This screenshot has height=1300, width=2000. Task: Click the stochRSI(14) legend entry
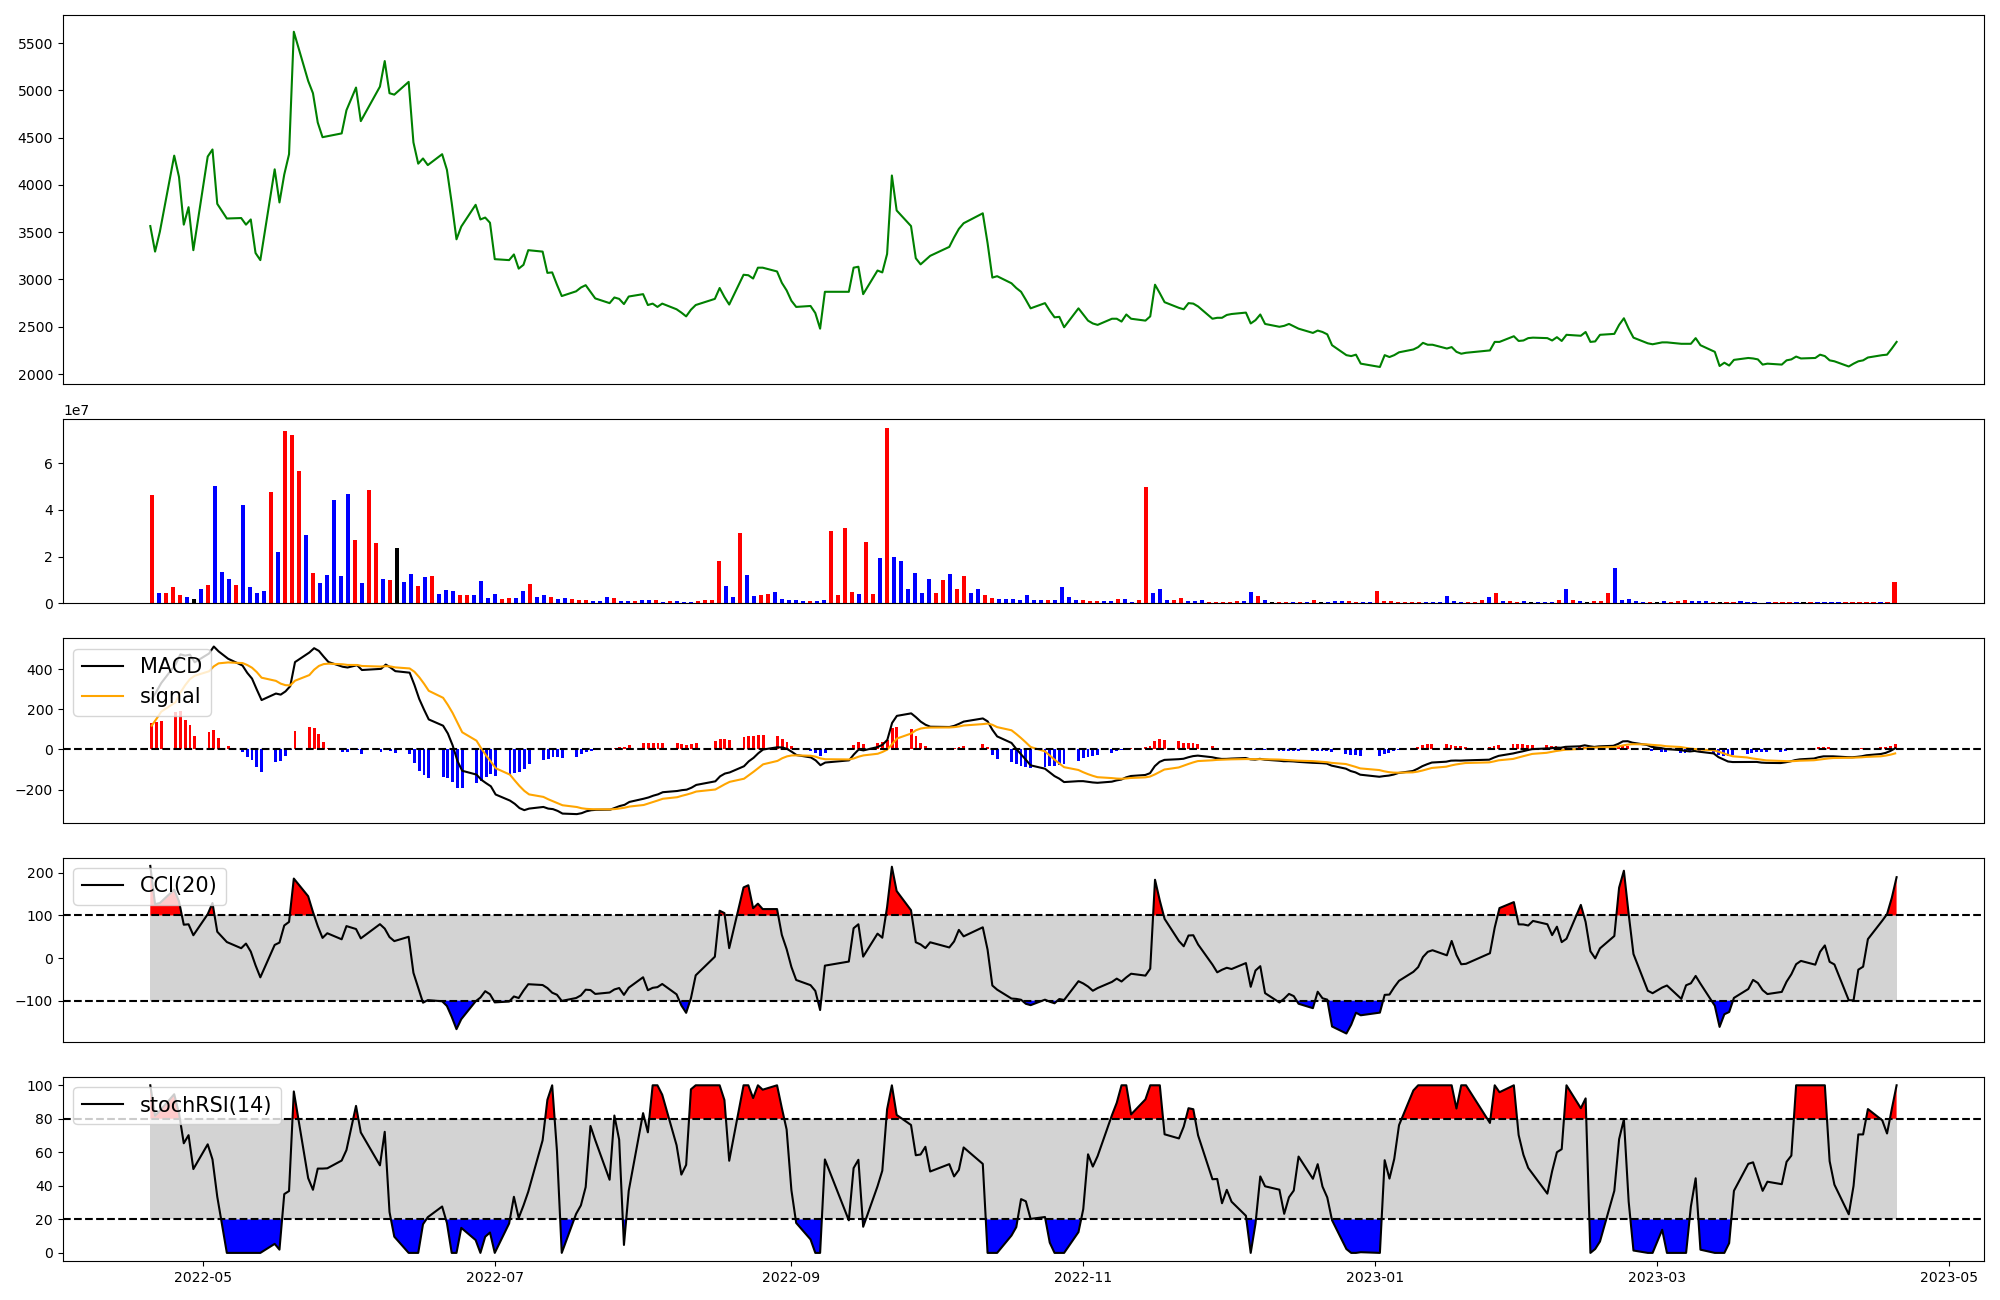(205, 1105)
